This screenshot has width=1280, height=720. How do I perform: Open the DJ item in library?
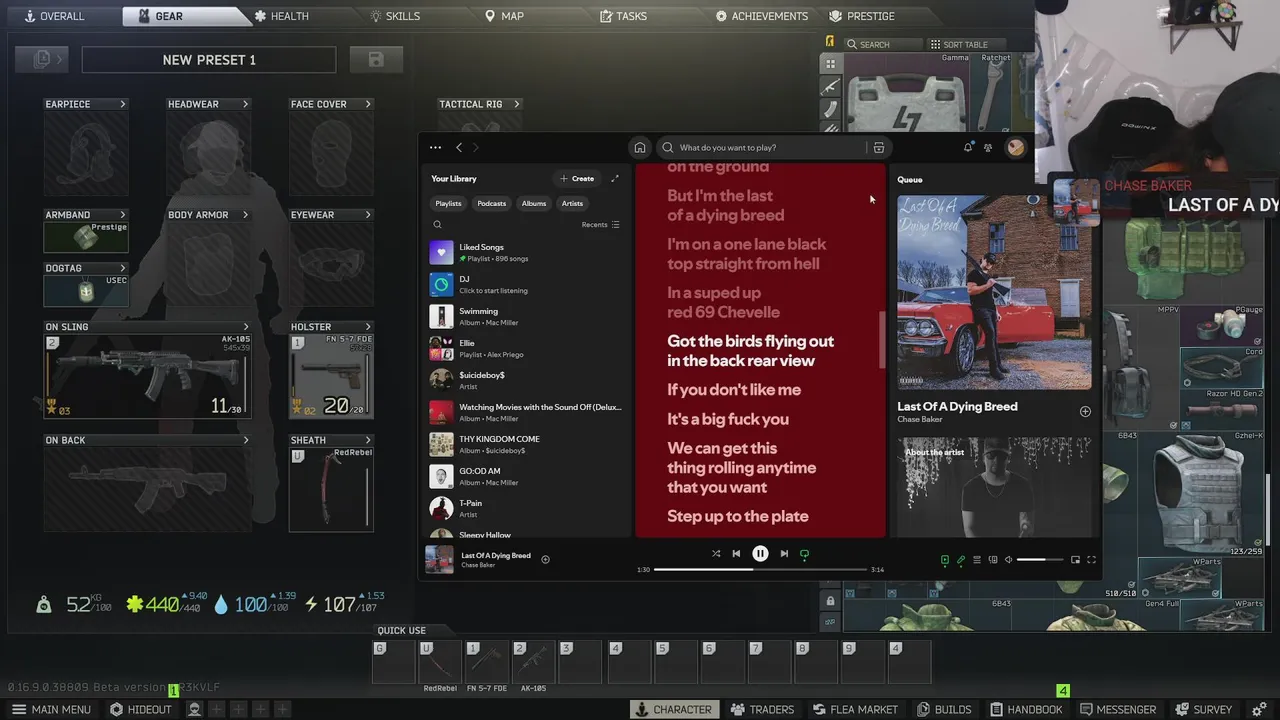point(526,284)
